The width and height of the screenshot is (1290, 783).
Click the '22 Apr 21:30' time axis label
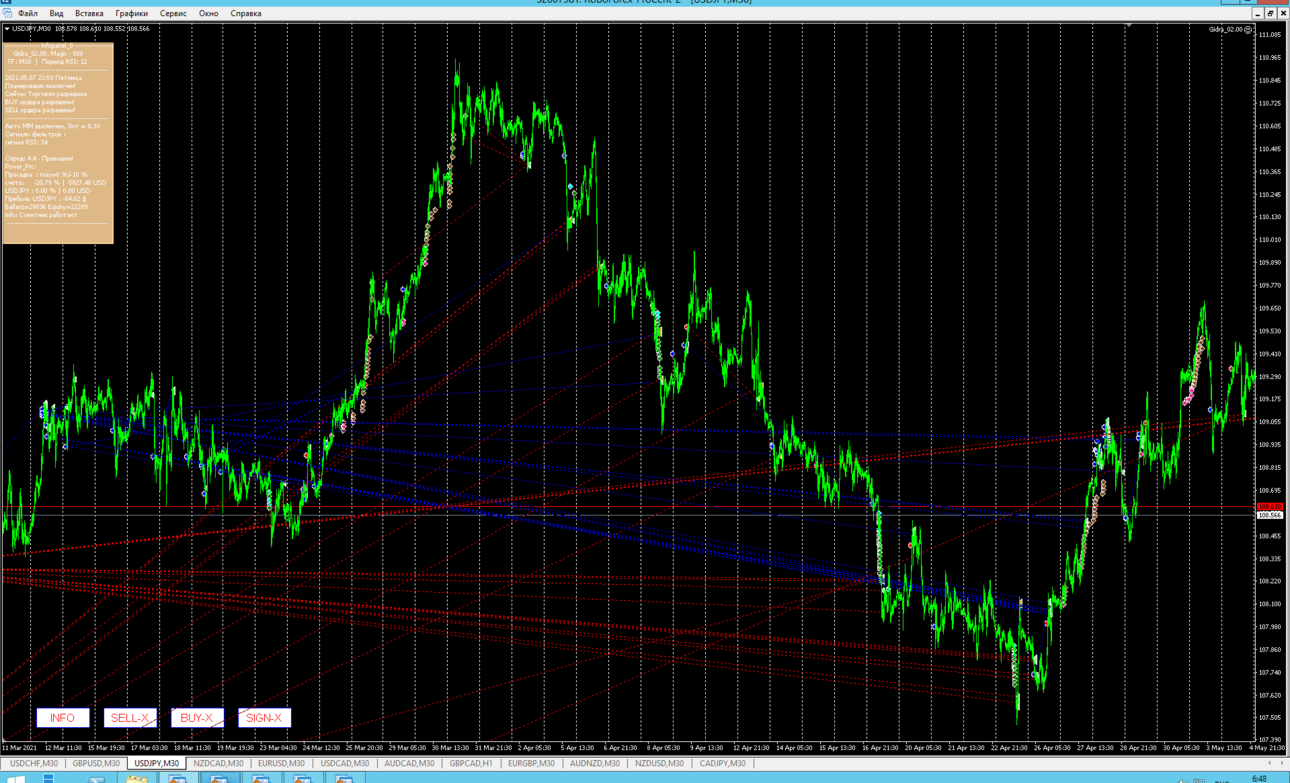point(1010,748)
